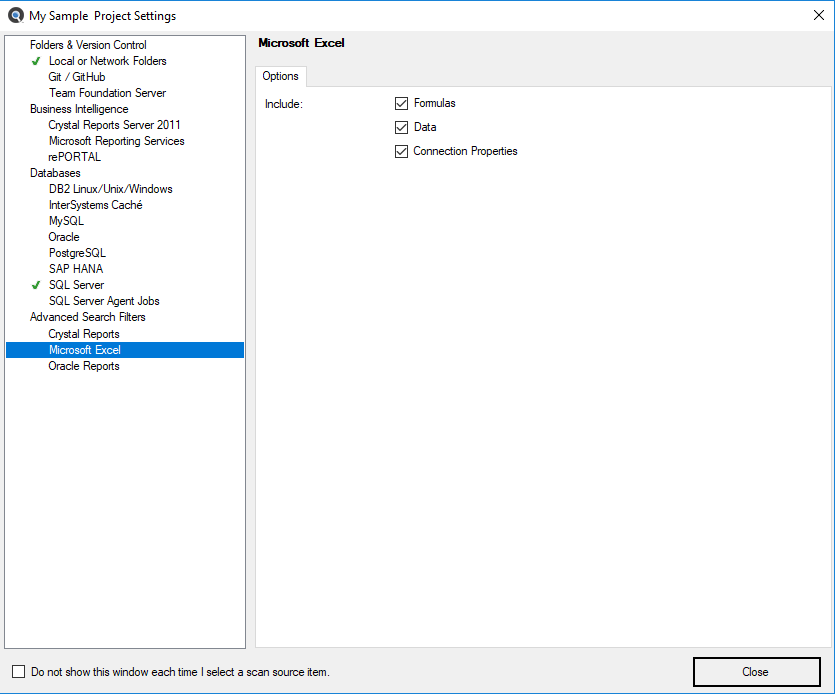Screen dimensions: 835x694
Task: Select rePORTAL item
Action: coord(74,157)
